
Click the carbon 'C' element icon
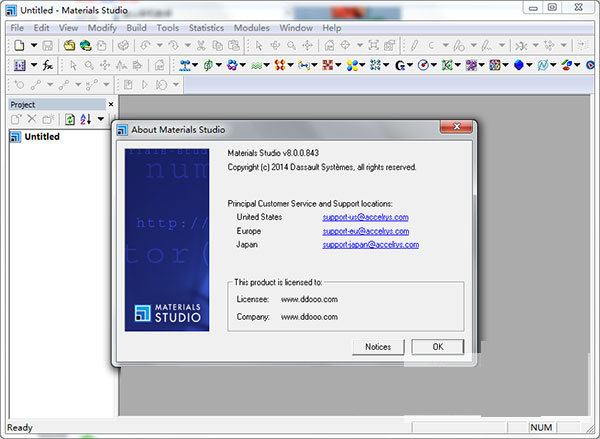(x=431, y=46)
